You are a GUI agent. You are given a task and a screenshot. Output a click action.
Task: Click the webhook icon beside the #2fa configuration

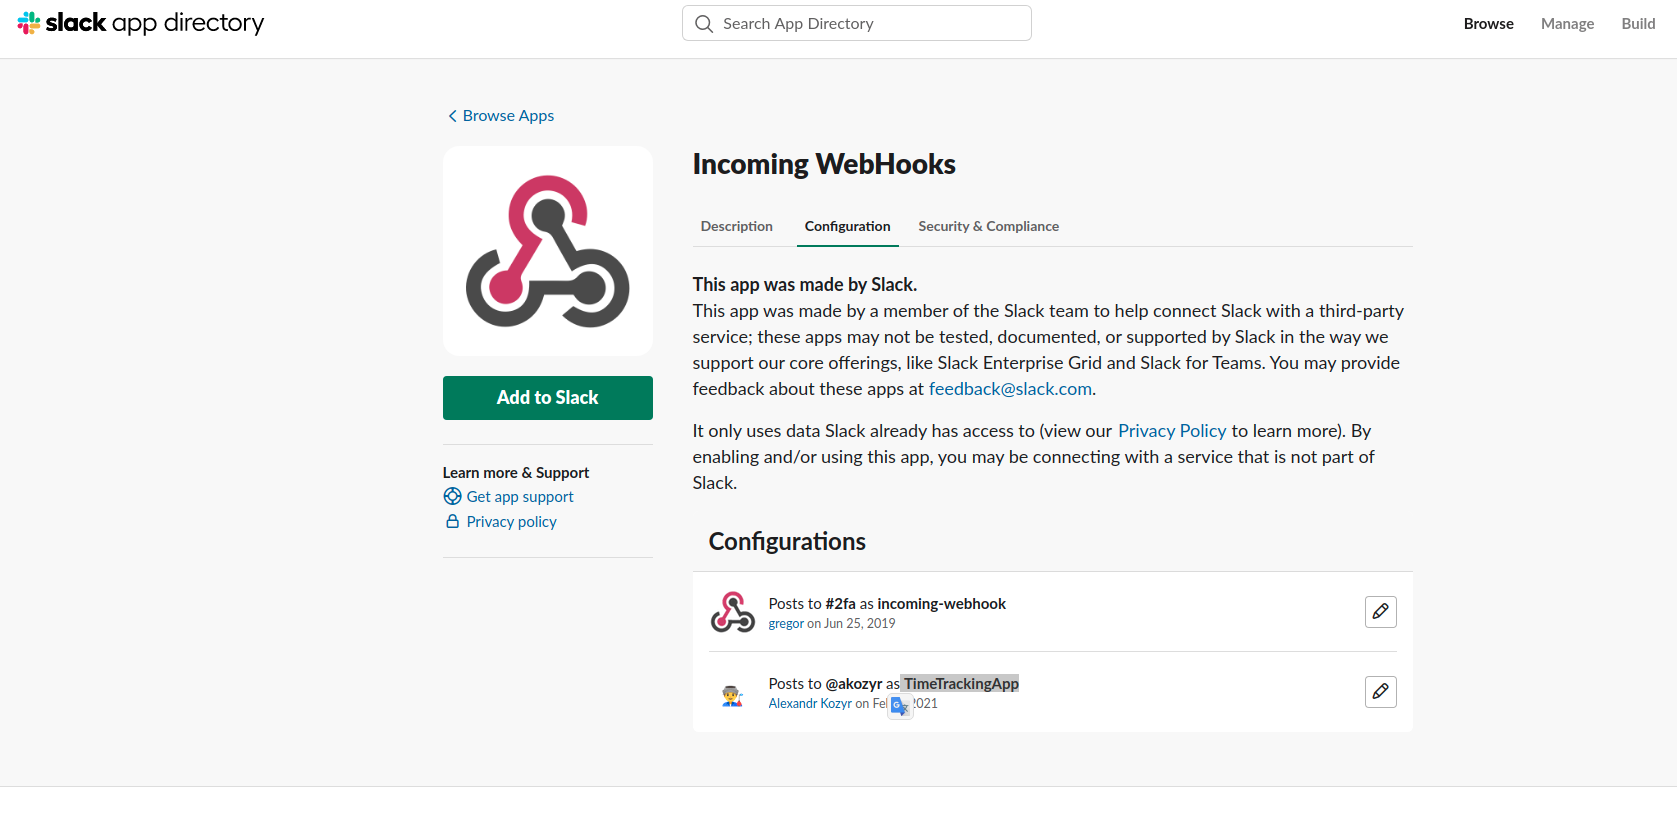coord(733,612)
